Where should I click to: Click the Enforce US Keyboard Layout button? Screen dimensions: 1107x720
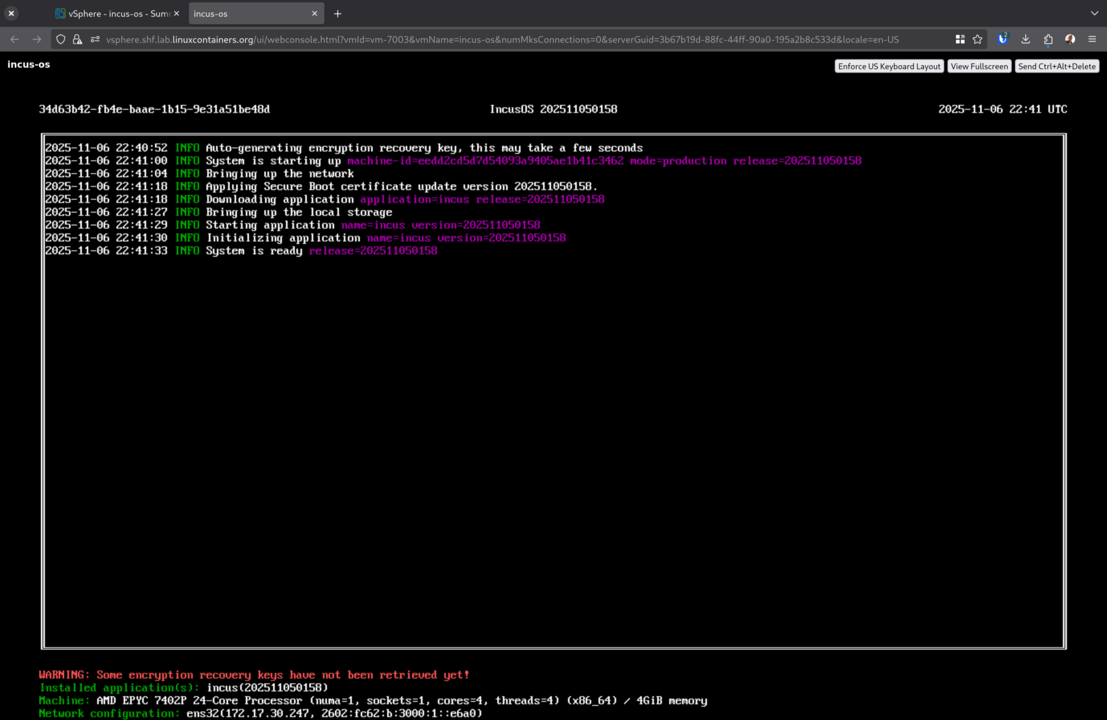pos(889,66)
